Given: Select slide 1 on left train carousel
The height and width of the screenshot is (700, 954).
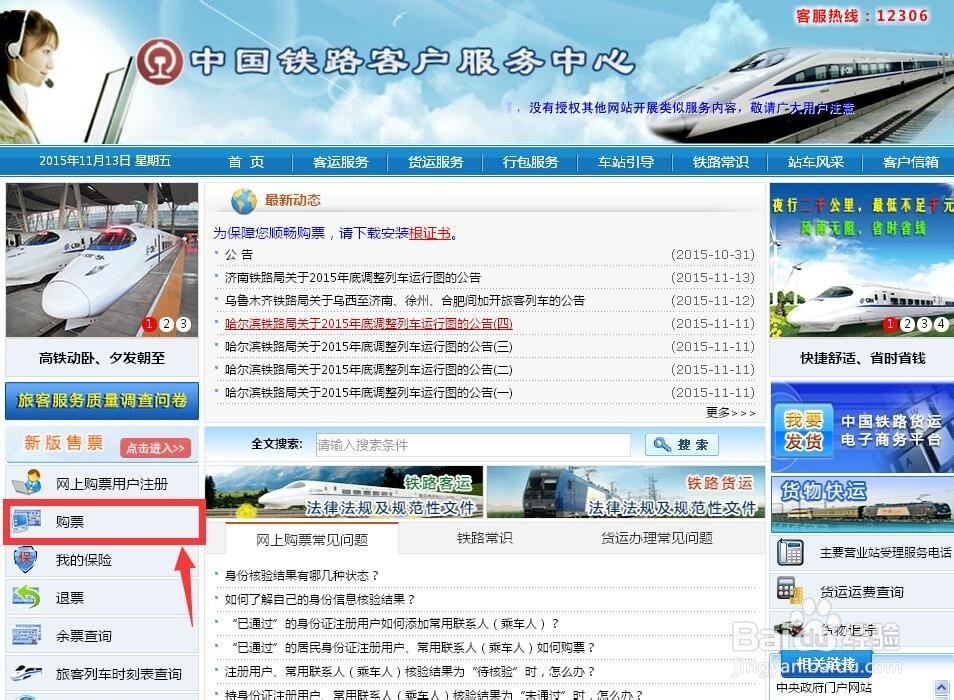Looking at the screenshot, I should [149, 324].
